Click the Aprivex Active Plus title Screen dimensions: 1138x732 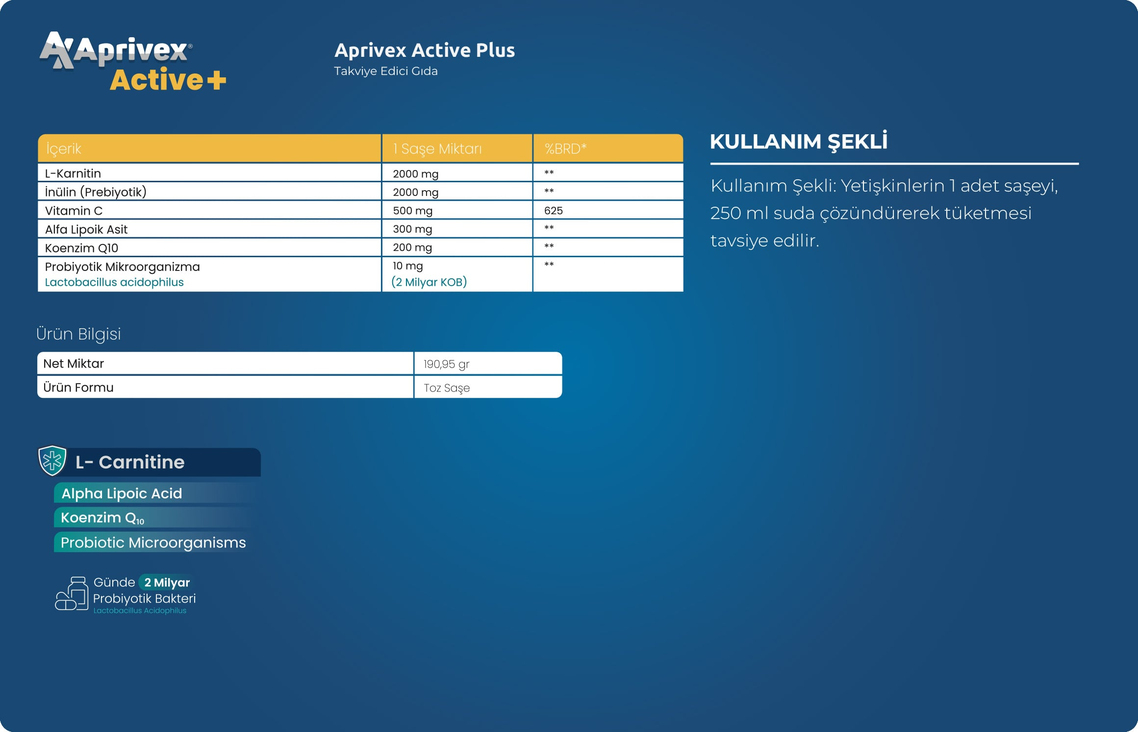(x=424, y=50)
